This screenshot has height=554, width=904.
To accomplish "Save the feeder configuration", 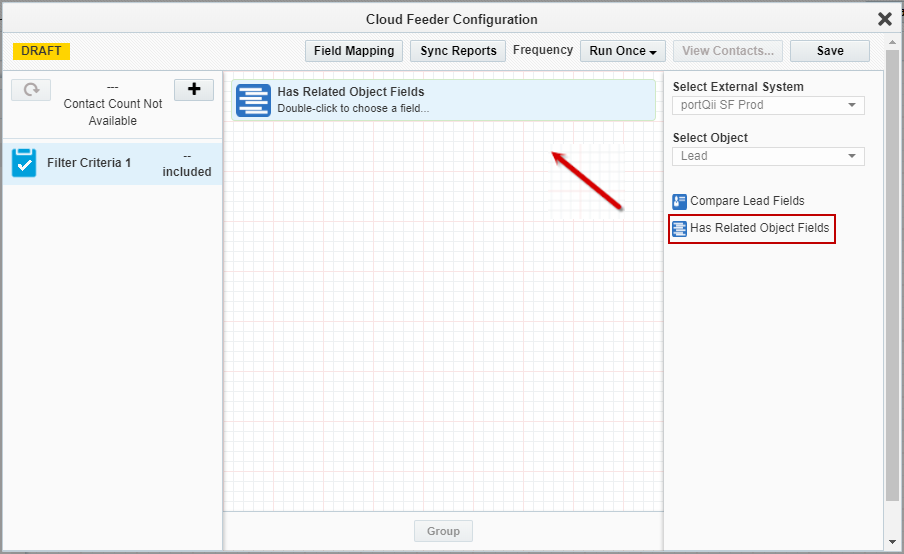I will pyautogui.click(x=829, y=51).
